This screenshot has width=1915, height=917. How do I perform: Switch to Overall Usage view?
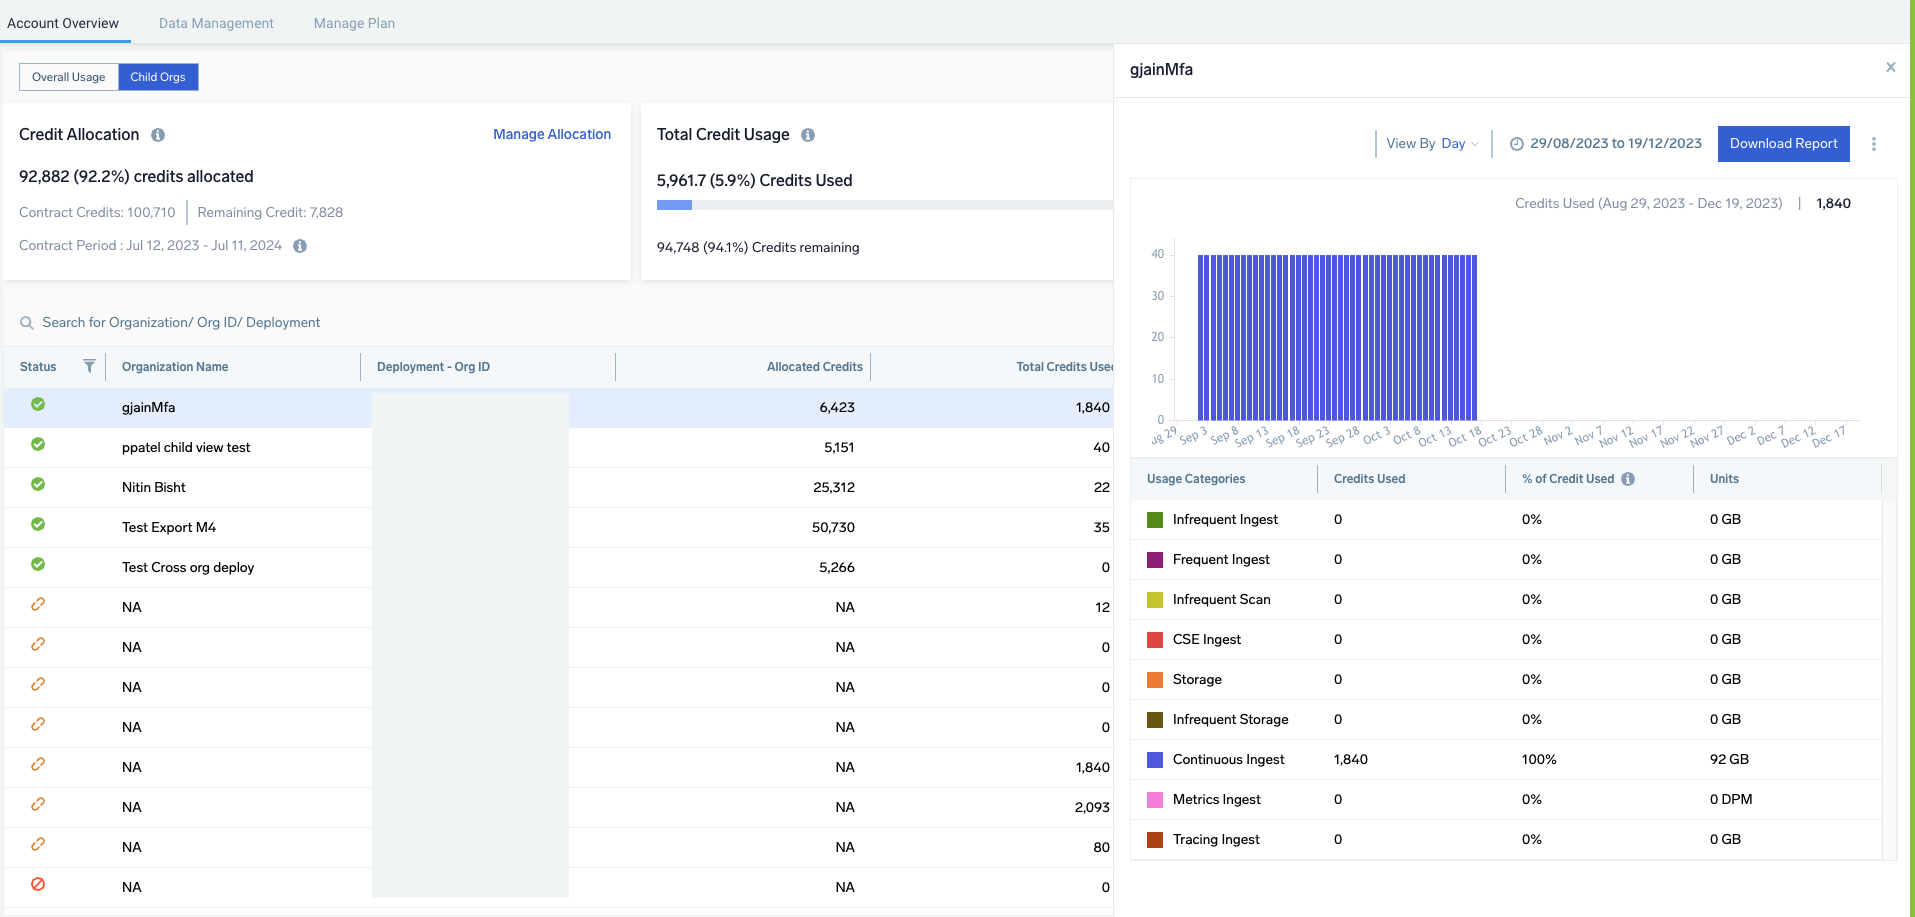pos(68,77)
